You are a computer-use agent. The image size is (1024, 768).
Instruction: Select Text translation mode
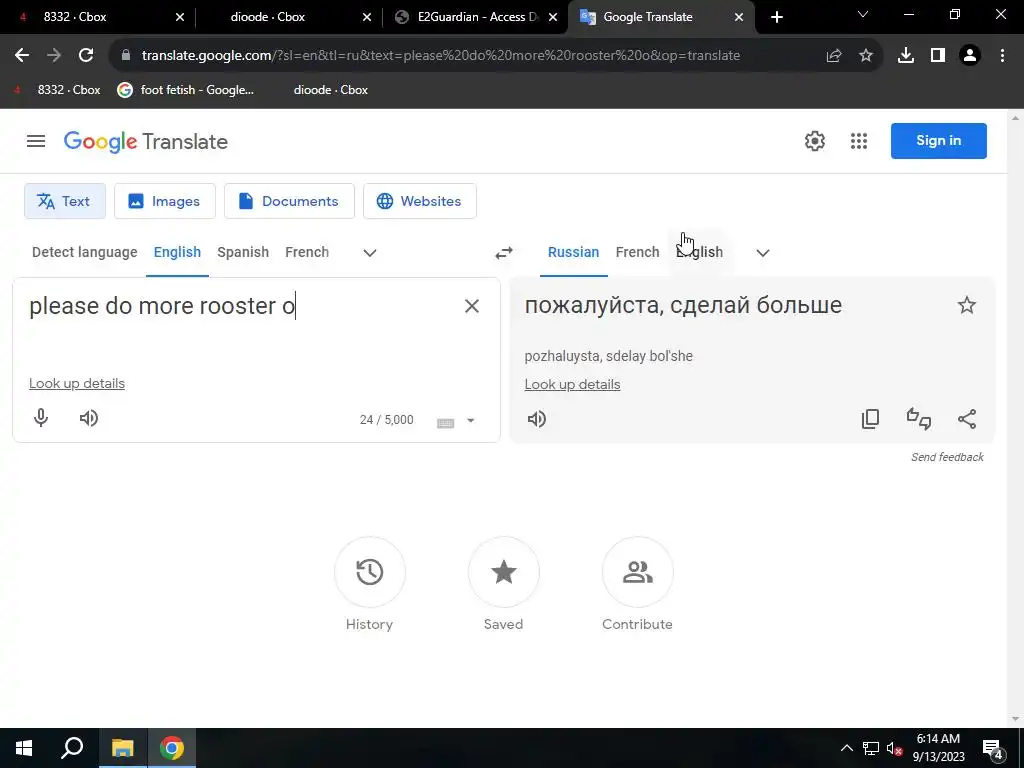(x=65, y=201)
